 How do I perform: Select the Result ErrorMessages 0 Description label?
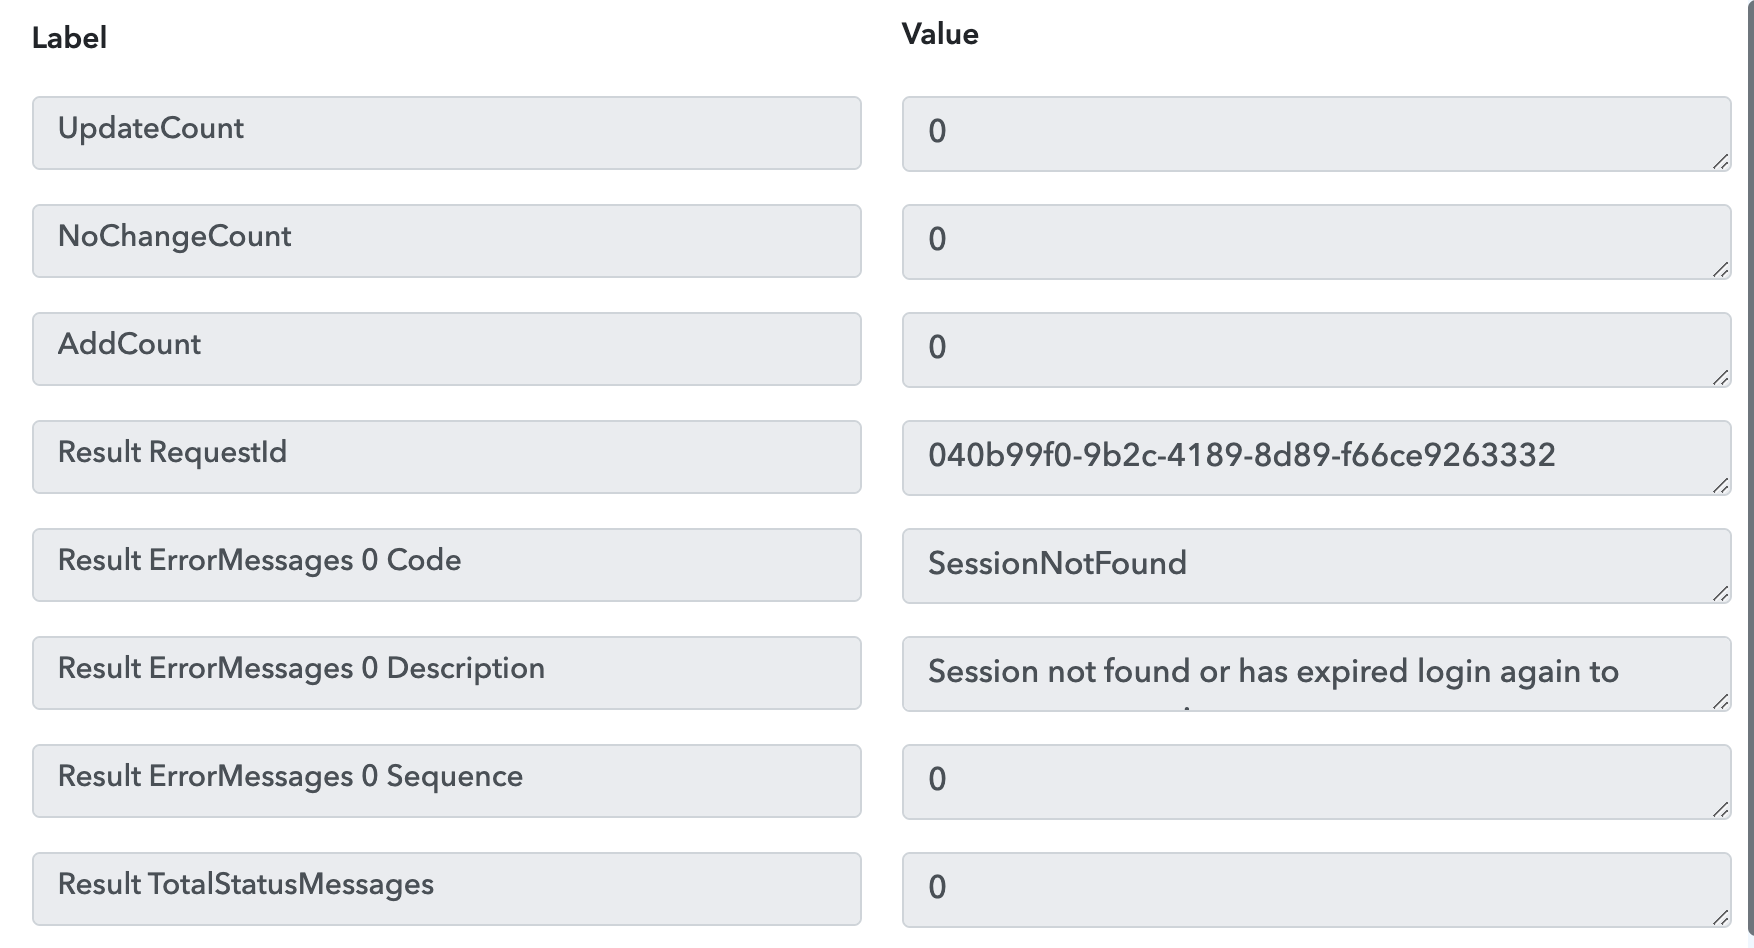446,673
